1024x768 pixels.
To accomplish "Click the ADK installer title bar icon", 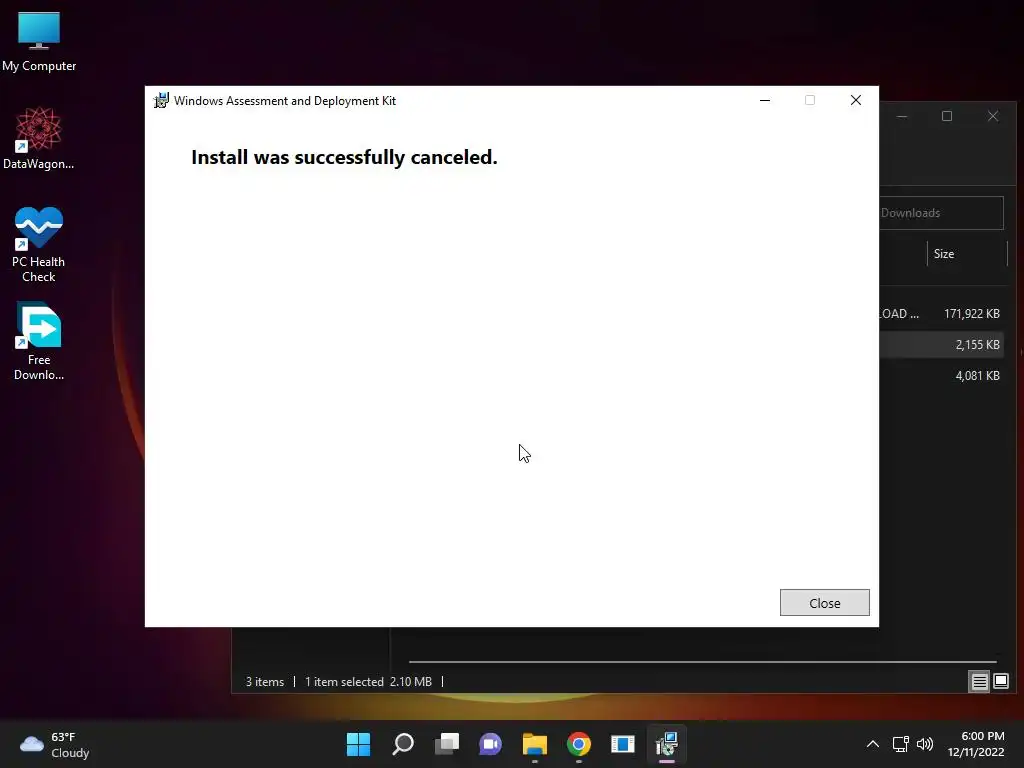I will point(161,101).
